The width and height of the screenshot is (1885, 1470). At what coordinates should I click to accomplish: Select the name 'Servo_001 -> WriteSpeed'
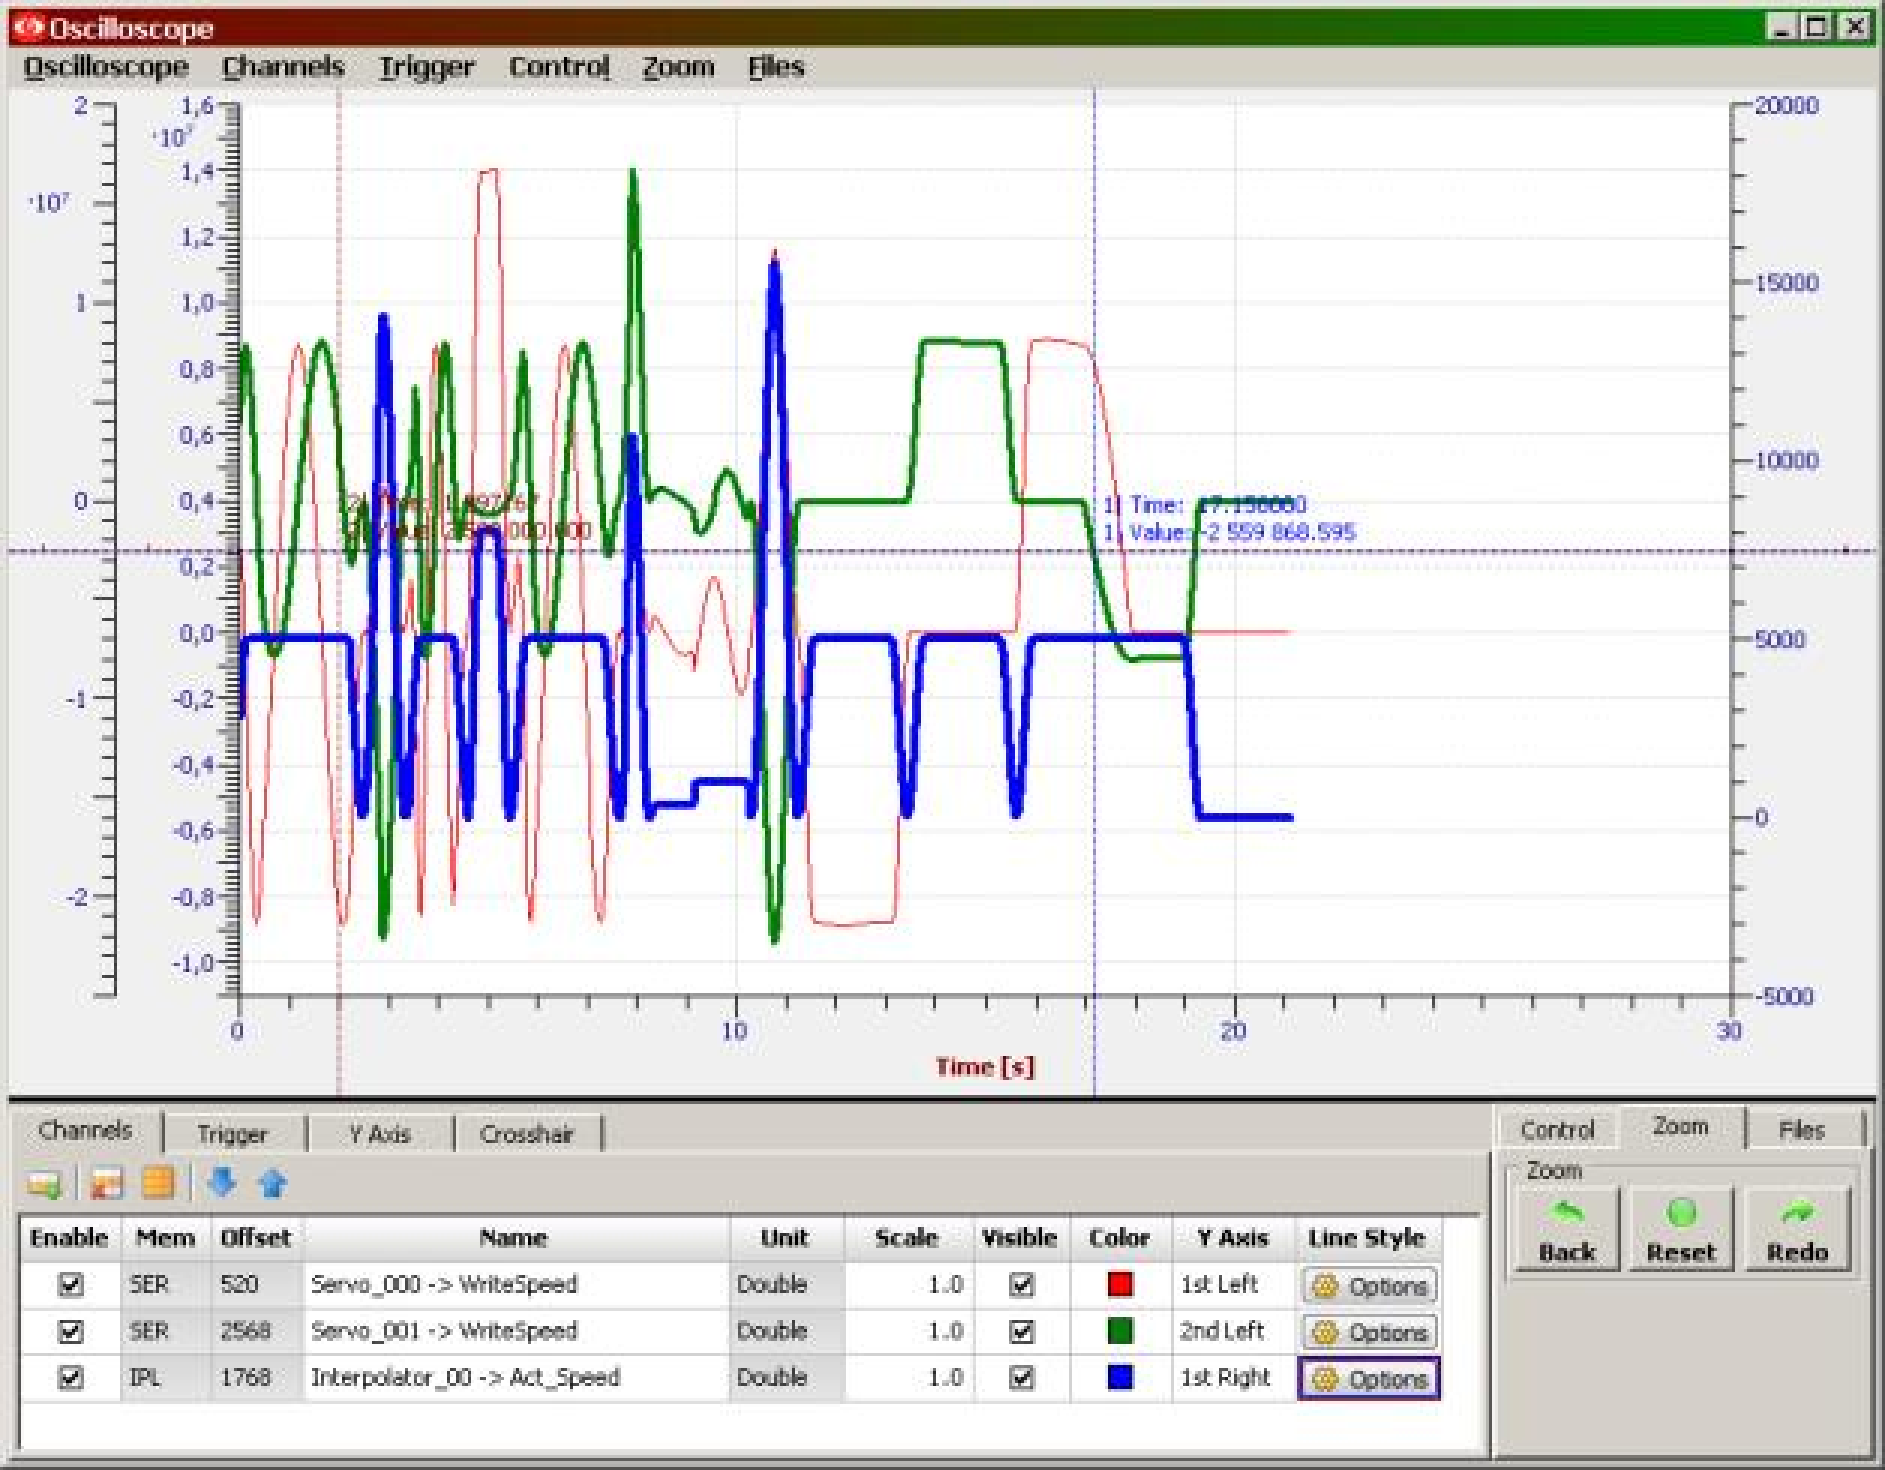tap(444, 1331)
